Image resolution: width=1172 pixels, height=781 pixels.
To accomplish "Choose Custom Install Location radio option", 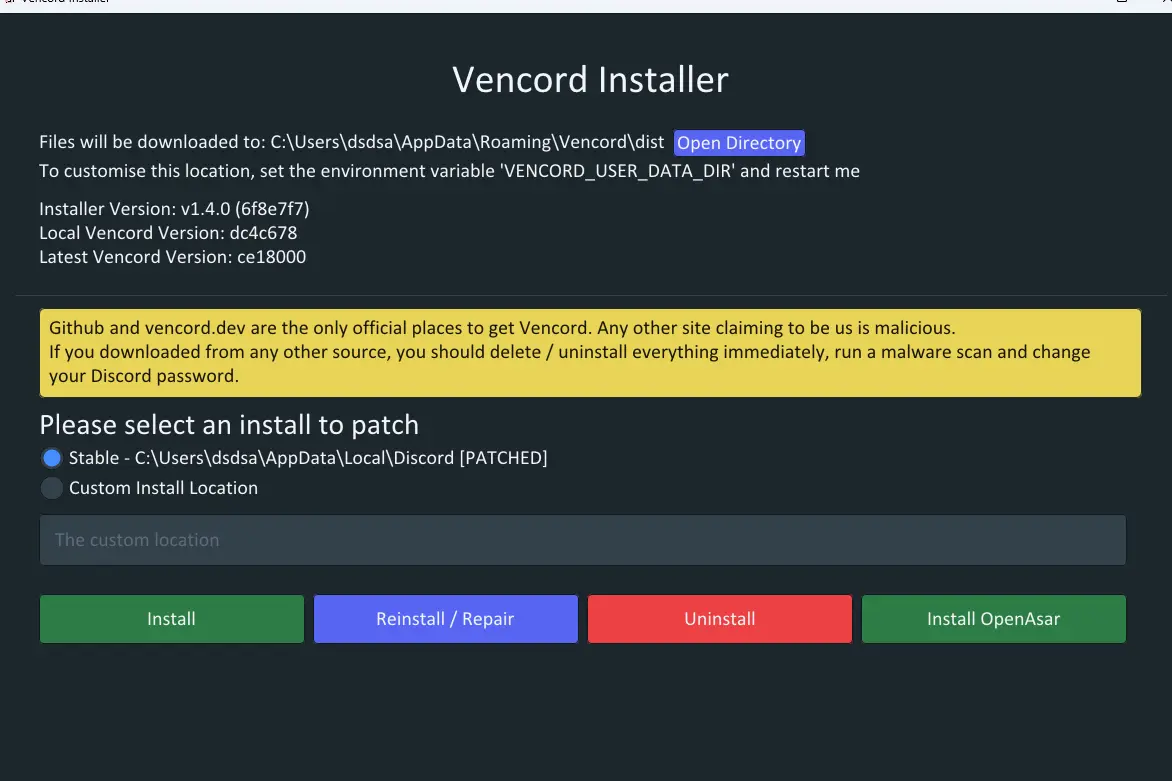I will (52, 488).
